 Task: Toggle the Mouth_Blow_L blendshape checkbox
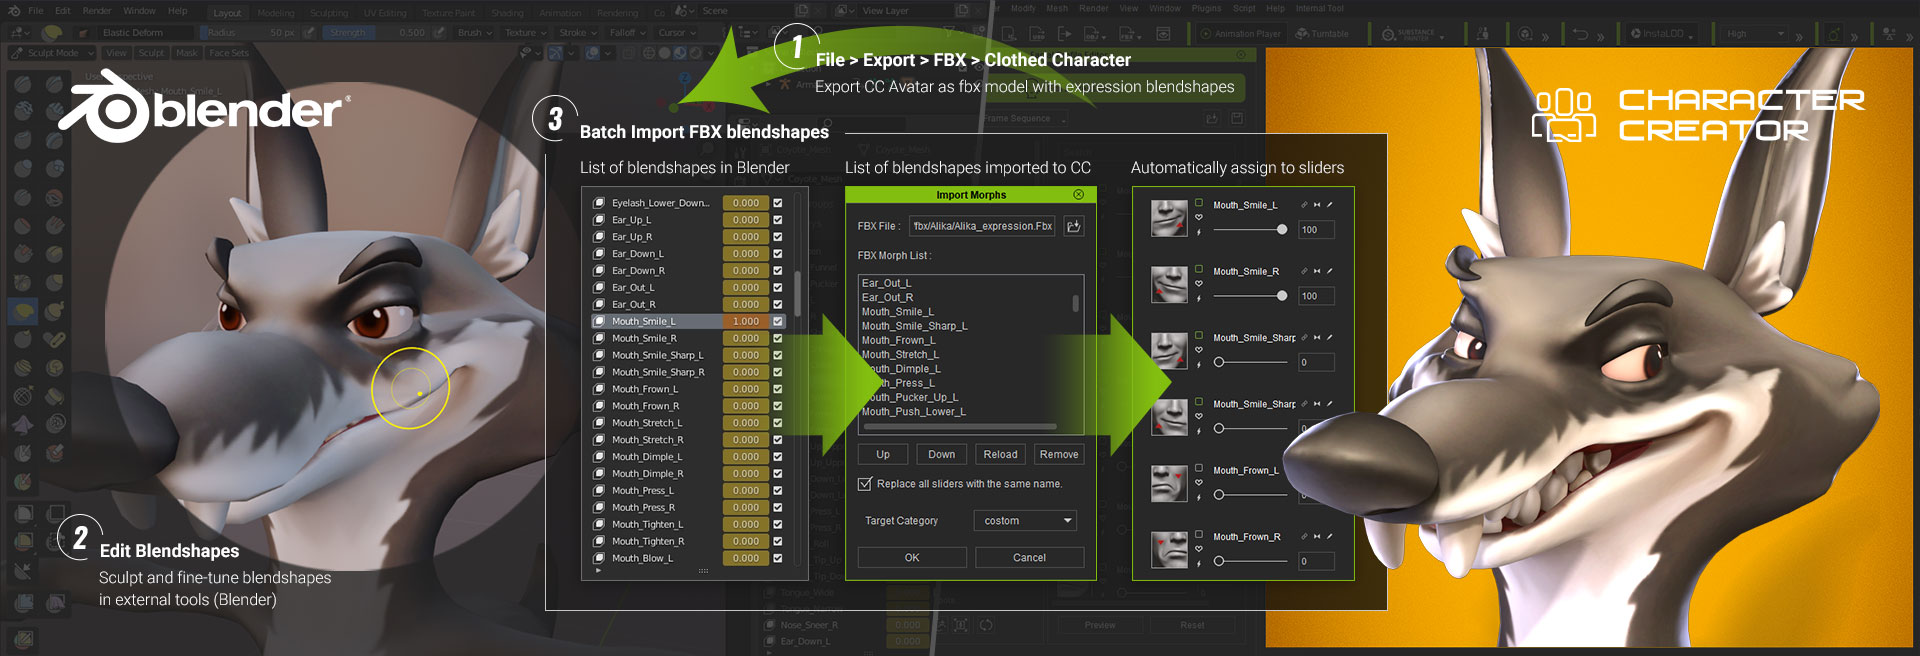pyautogui.click(x=777, y=558)
